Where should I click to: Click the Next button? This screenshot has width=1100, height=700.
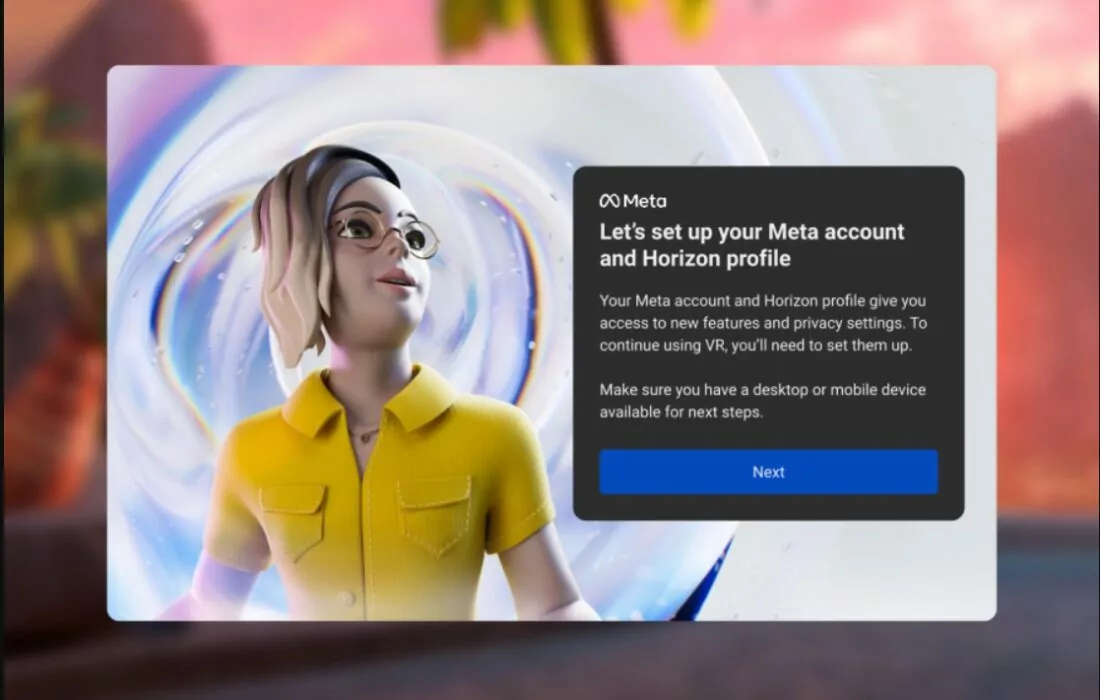tap(768, 472)
